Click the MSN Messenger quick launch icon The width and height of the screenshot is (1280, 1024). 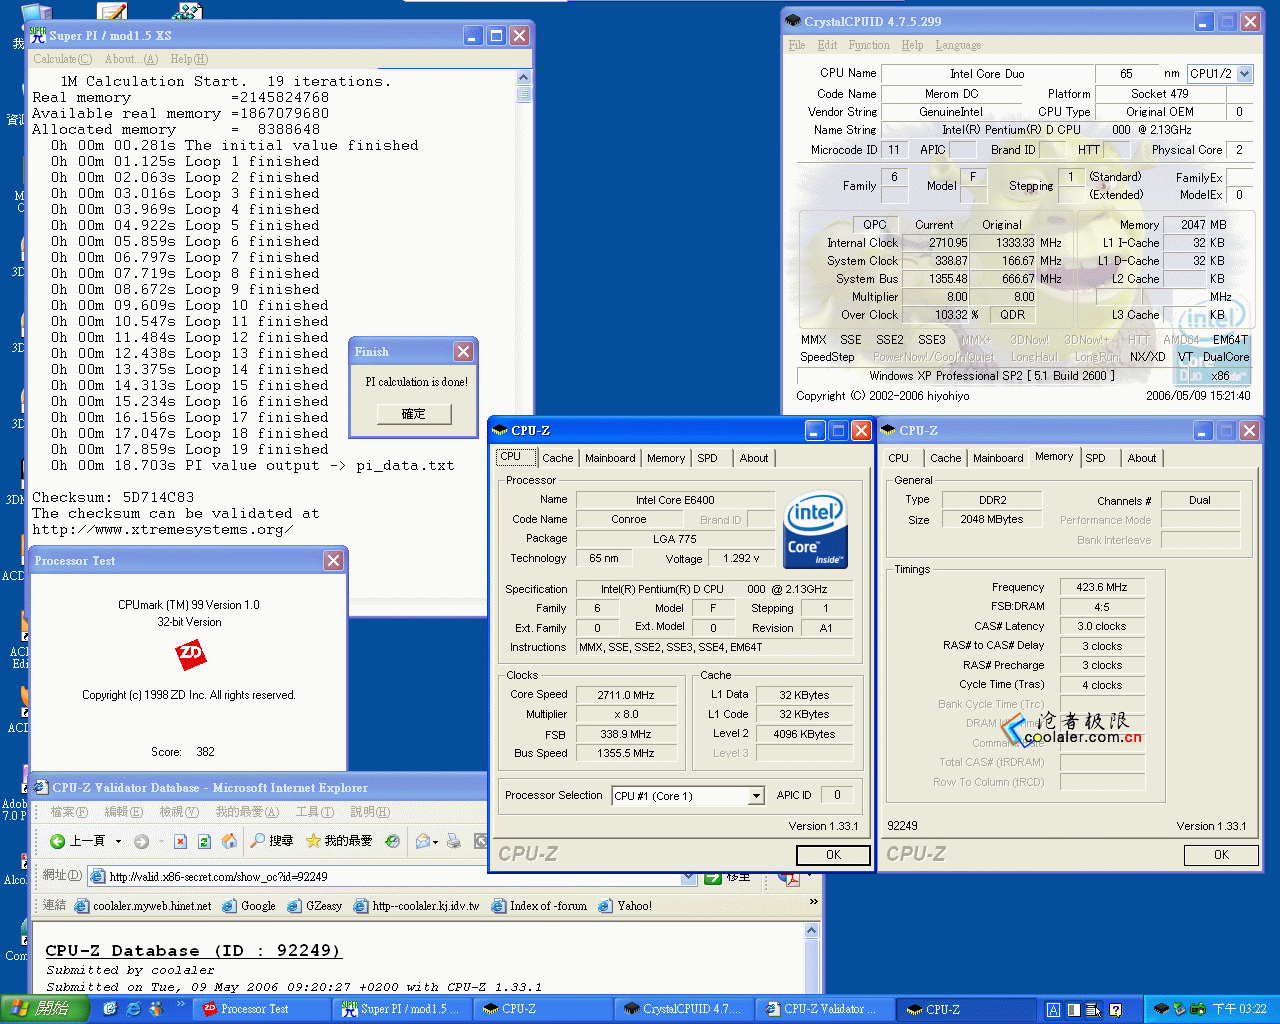coord(156,1009)
